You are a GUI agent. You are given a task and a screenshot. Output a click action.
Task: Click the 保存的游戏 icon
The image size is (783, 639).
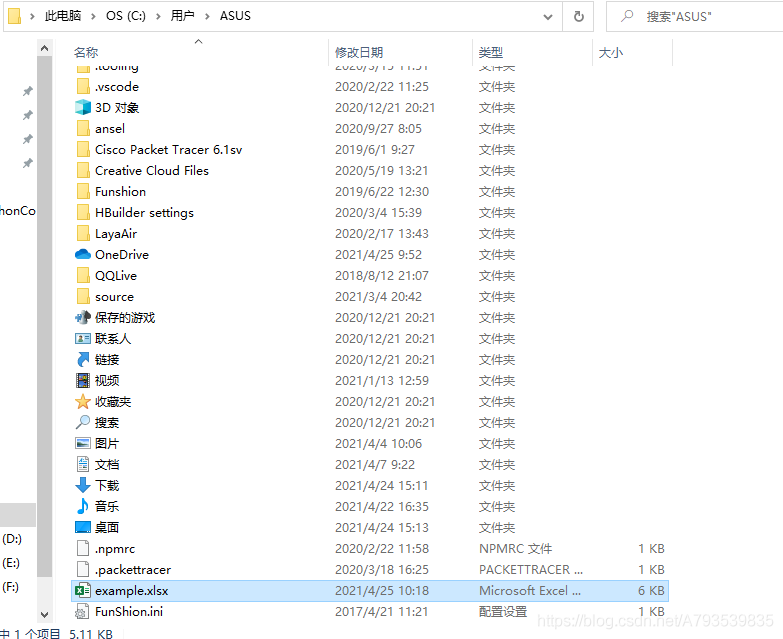coord(82,318)
